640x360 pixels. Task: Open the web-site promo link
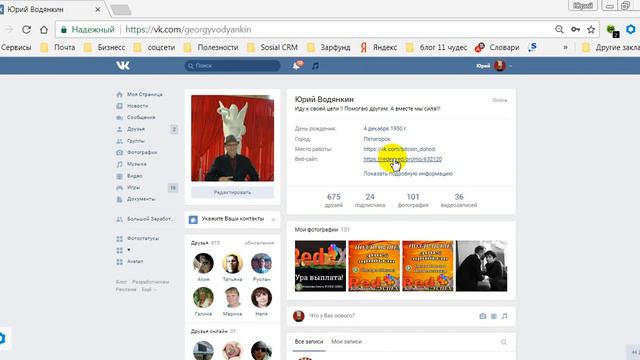click(x=402, y=159)
